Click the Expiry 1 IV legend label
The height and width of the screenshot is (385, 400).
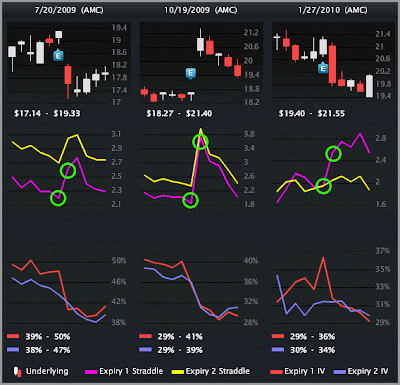coord(304,371)
